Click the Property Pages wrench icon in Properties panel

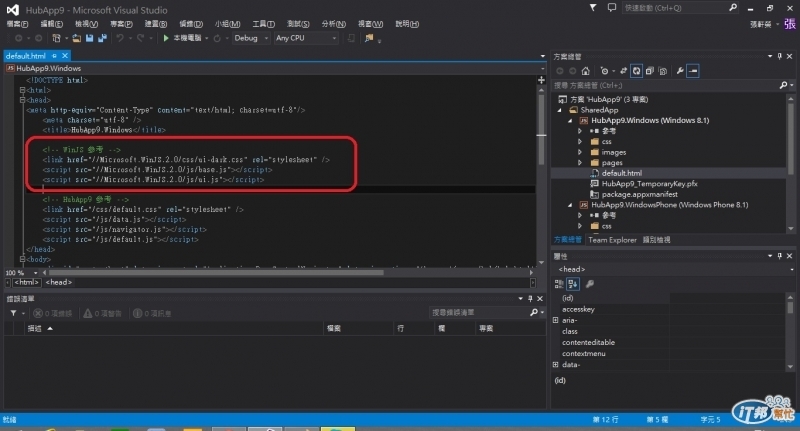pyautogui.click(x=589, y=284)
